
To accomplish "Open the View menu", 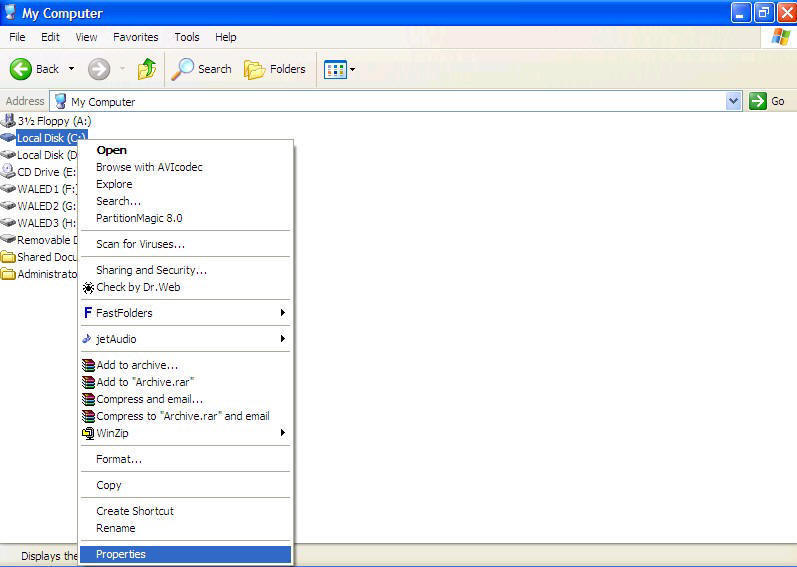I will 86,37.
